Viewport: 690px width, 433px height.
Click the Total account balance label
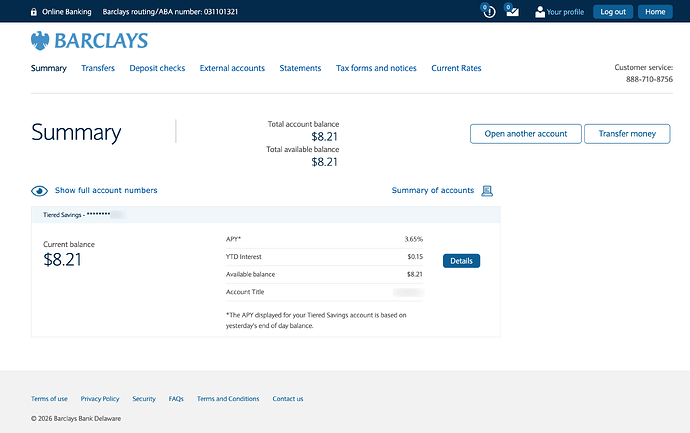pos(303,124)
